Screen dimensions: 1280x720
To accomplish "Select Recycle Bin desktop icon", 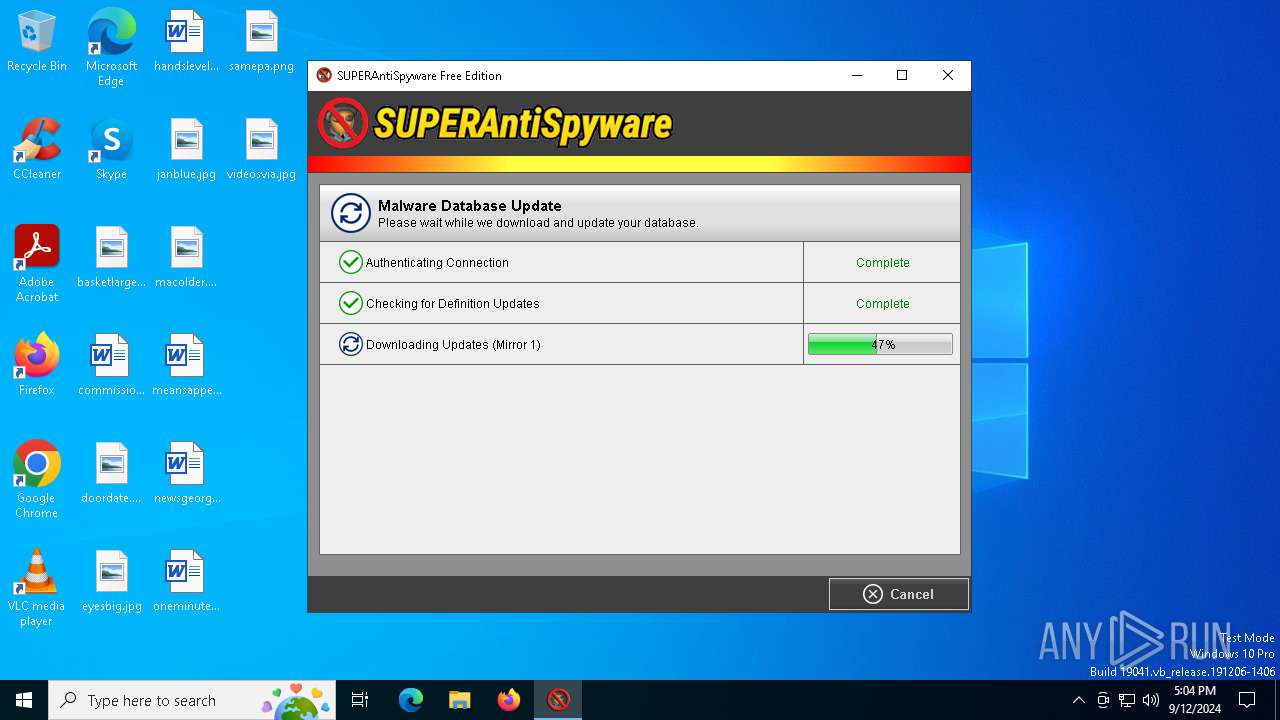I will click(37, 42).
